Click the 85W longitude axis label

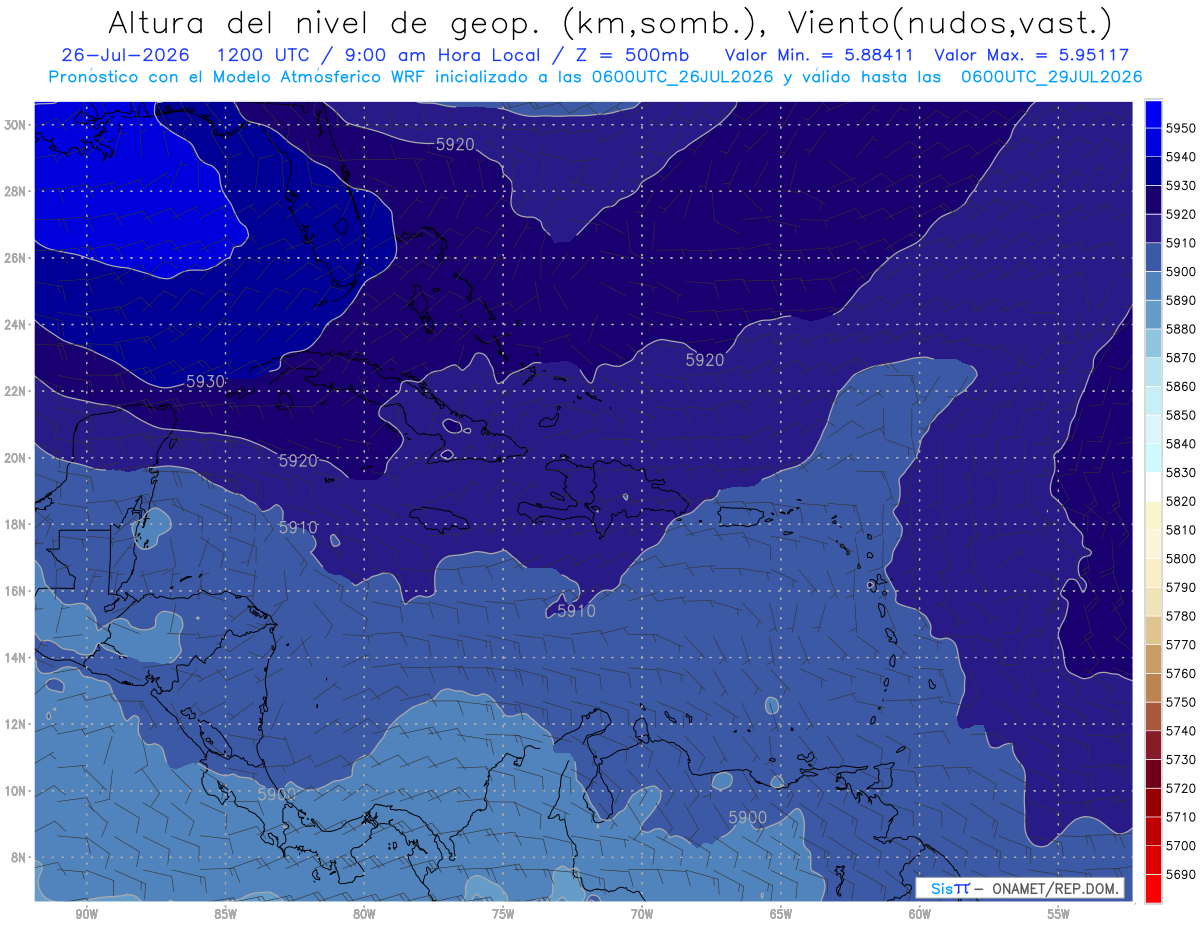(225, 915)
